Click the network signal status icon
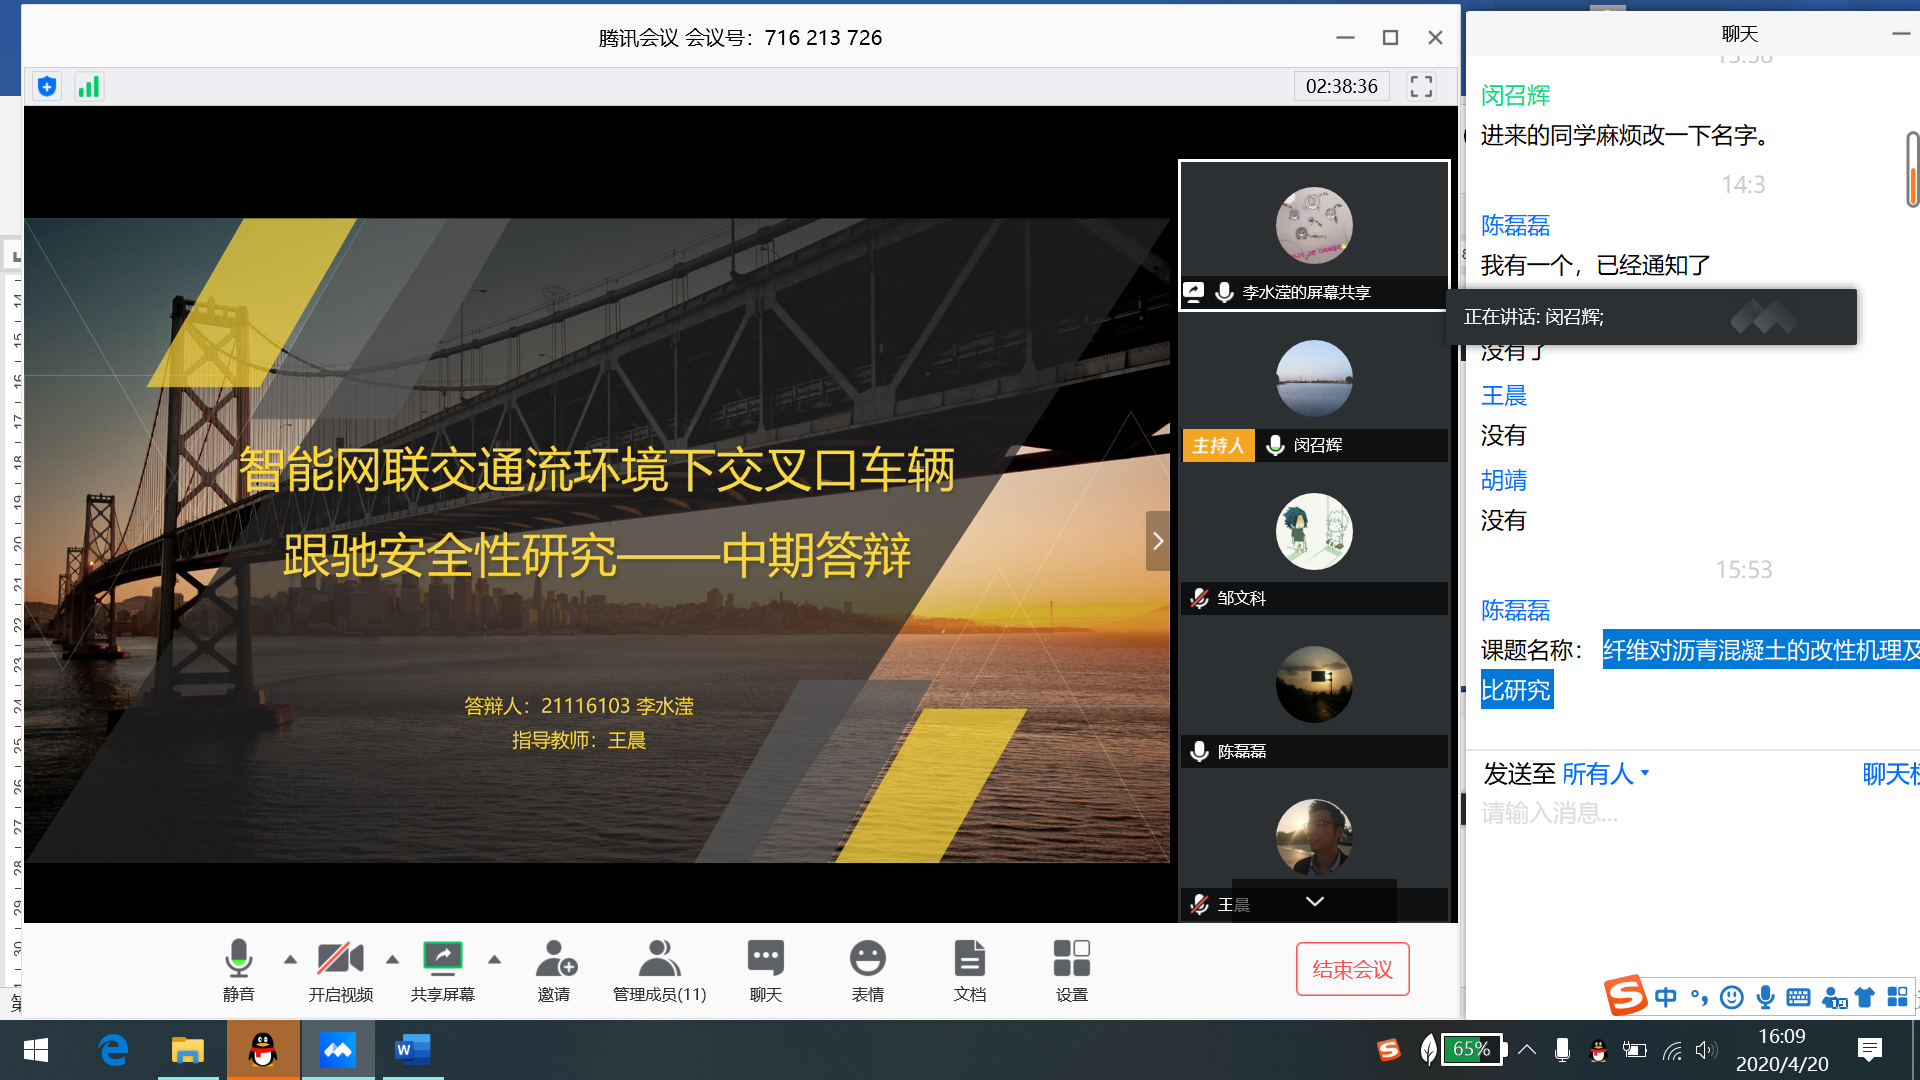The image size is (1920, 1080). coord(89,87)
